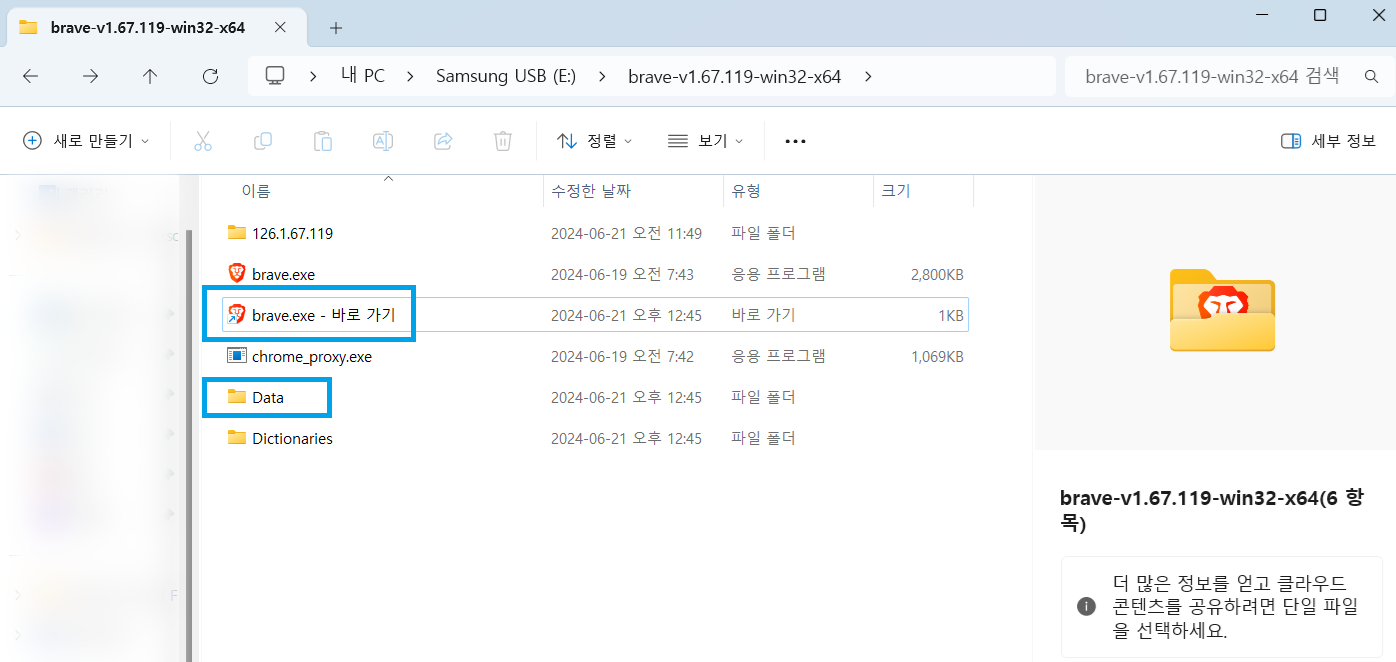Click the 126.1.67.119 folder icon

tap(236, 233)
